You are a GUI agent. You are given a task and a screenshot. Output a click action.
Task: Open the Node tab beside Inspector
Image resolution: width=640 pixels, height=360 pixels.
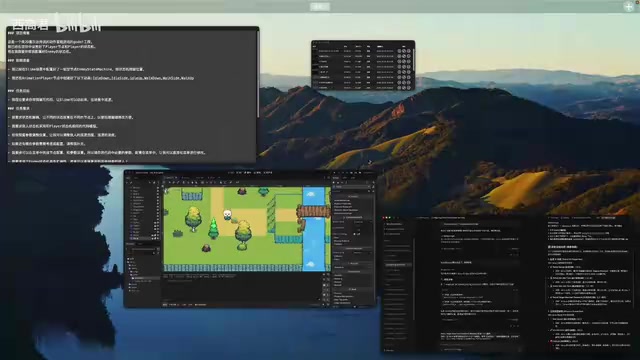(345, 178)
